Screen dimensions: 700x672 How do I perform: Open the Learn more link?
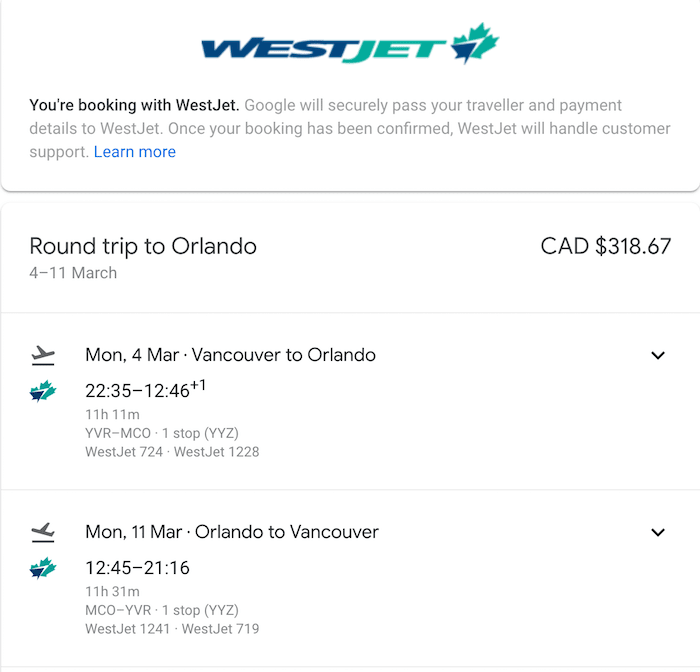pos(135,152)
